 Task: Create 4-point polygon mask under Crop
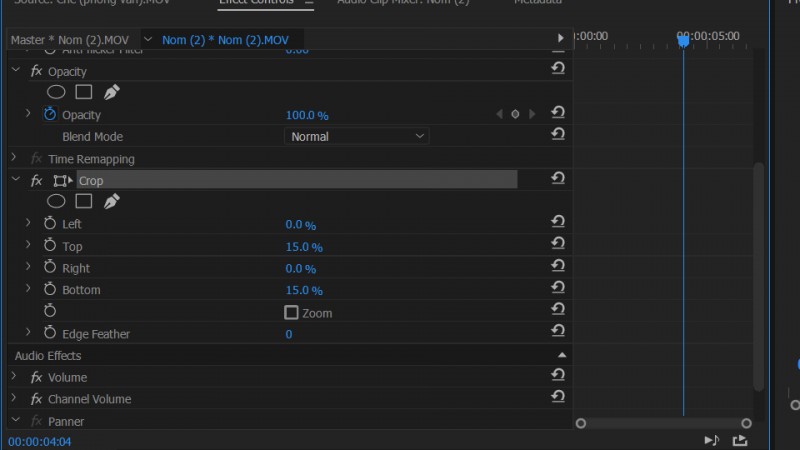coord(84,202)
